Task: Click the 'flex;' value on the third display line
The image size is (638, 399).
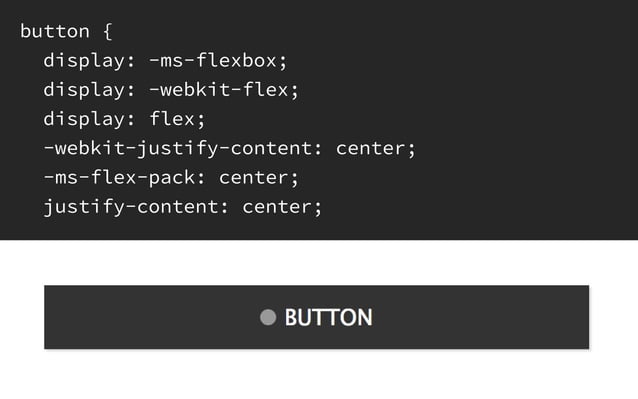Action: point(177,119)
